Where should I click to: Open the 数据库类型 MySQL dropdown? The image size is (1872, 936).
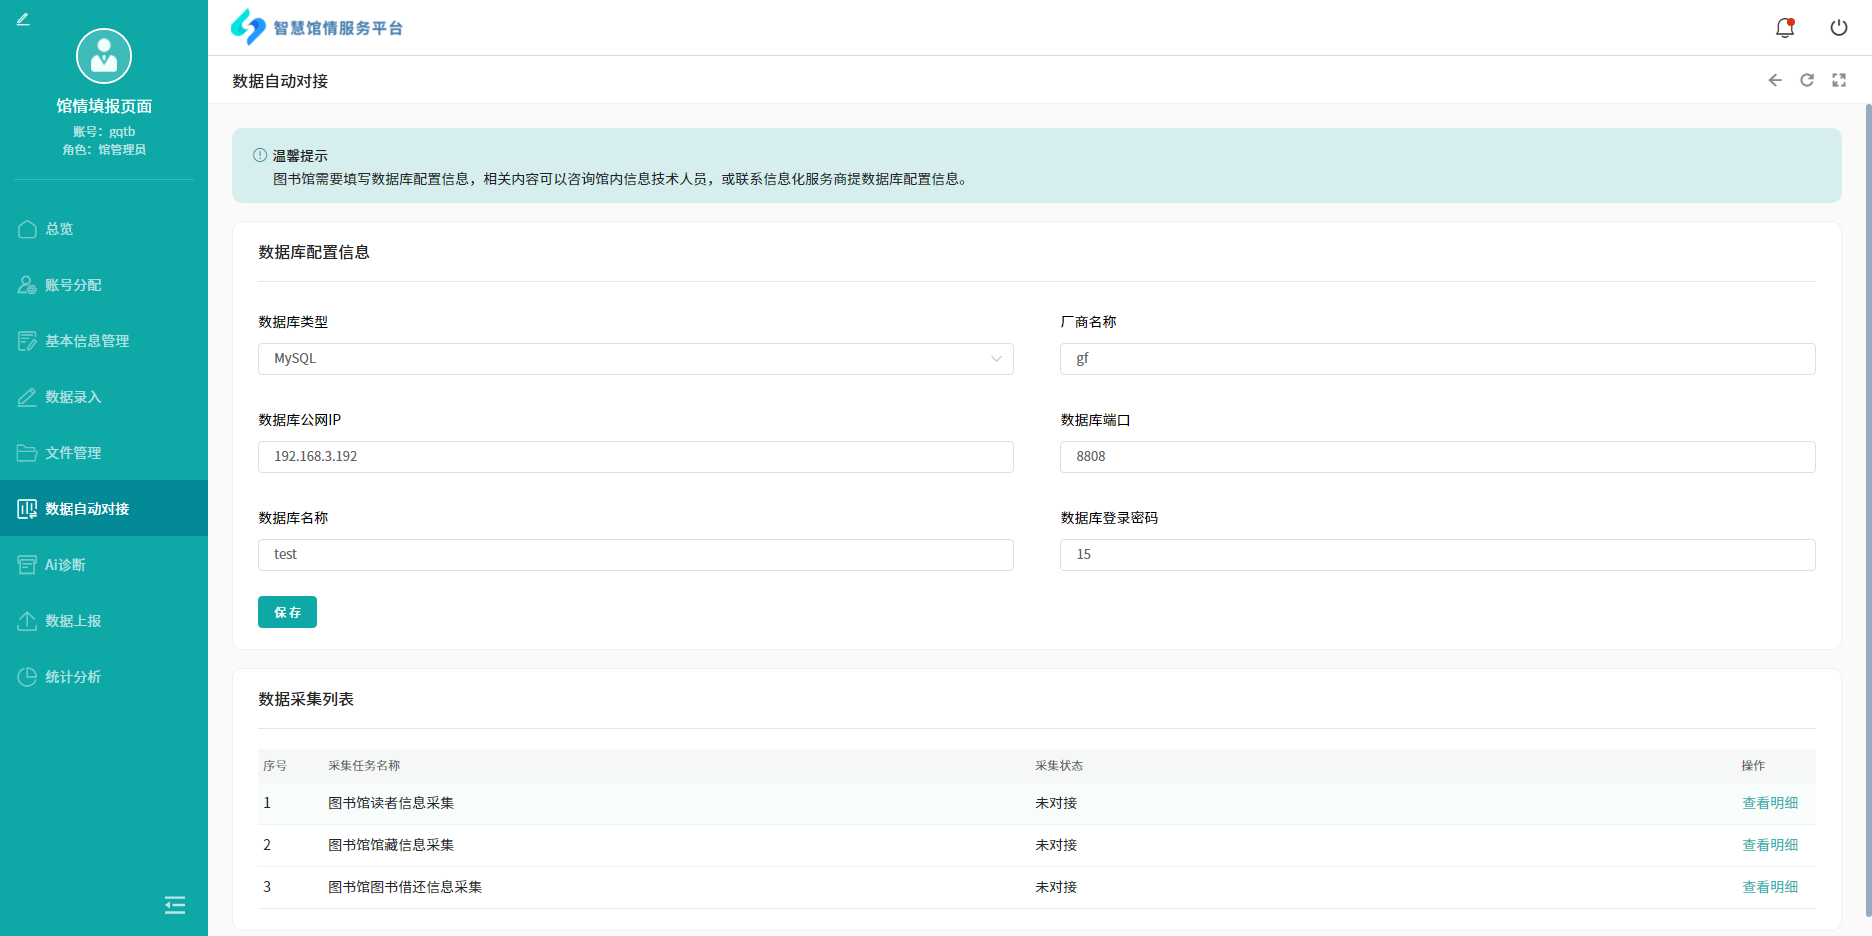[635, 359]
